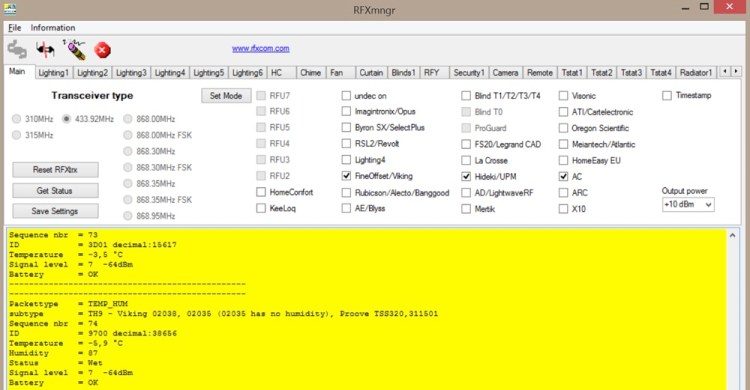Viewport: 750px width, 390px height.
Task: Switch to the Lighting5 tab
Action: point(209,73)
